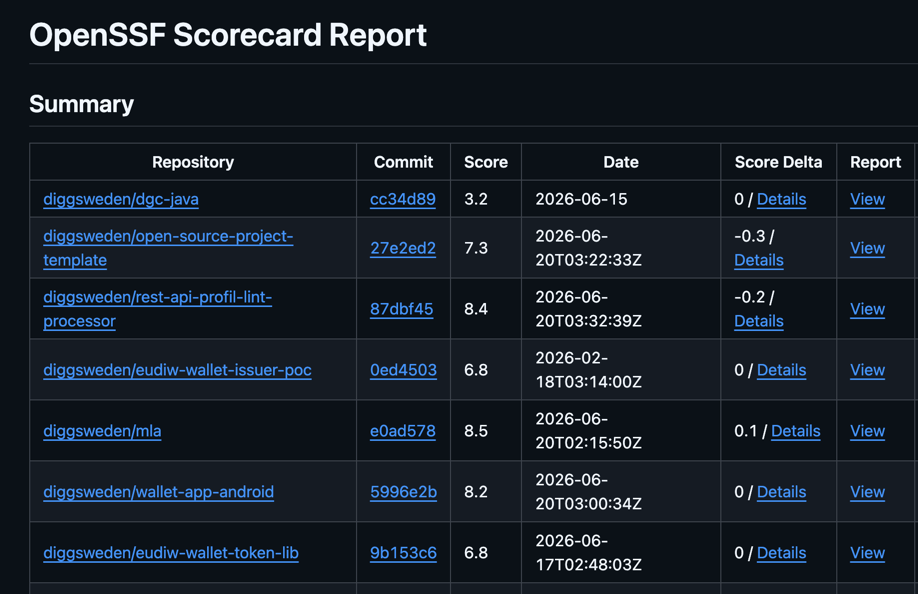Select the date 2026-06-15
The width and height of the screenshot is (918, 594).
click(x=581, y=199)
